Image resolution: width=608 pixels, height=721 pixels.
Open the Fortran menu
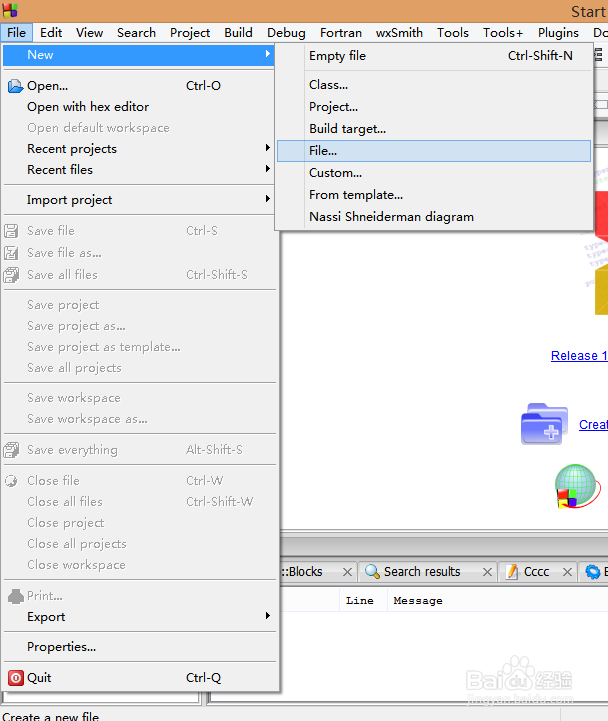(341, 33)
